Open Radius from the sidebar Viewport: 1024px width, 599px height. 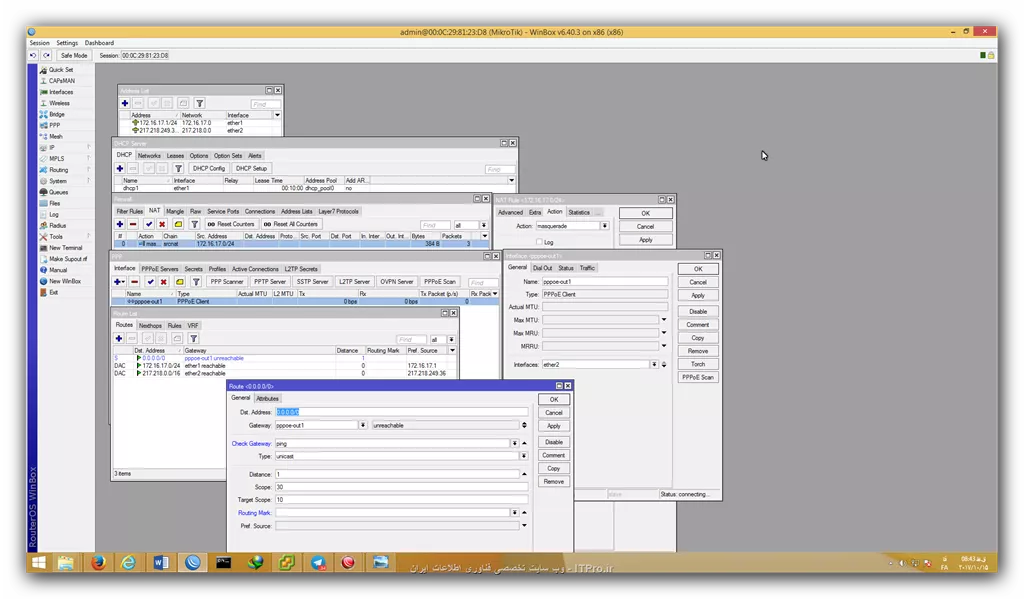pyautogui.click(x=57, y=225)
